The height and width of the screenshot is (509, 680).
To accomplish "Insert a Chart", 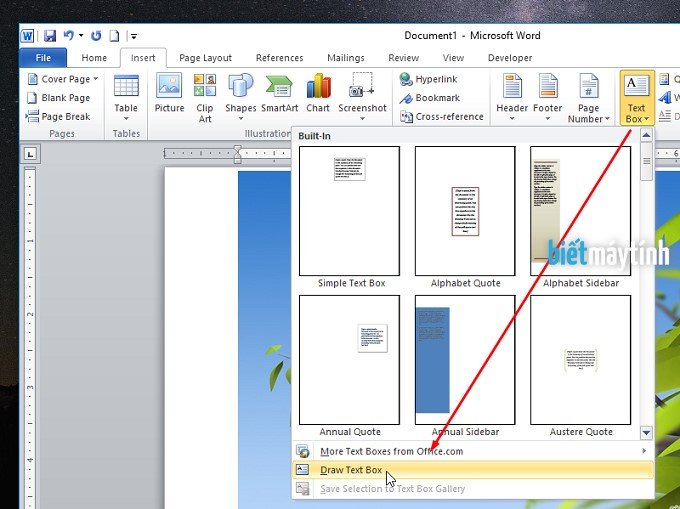I will click(x=318, y=94).
